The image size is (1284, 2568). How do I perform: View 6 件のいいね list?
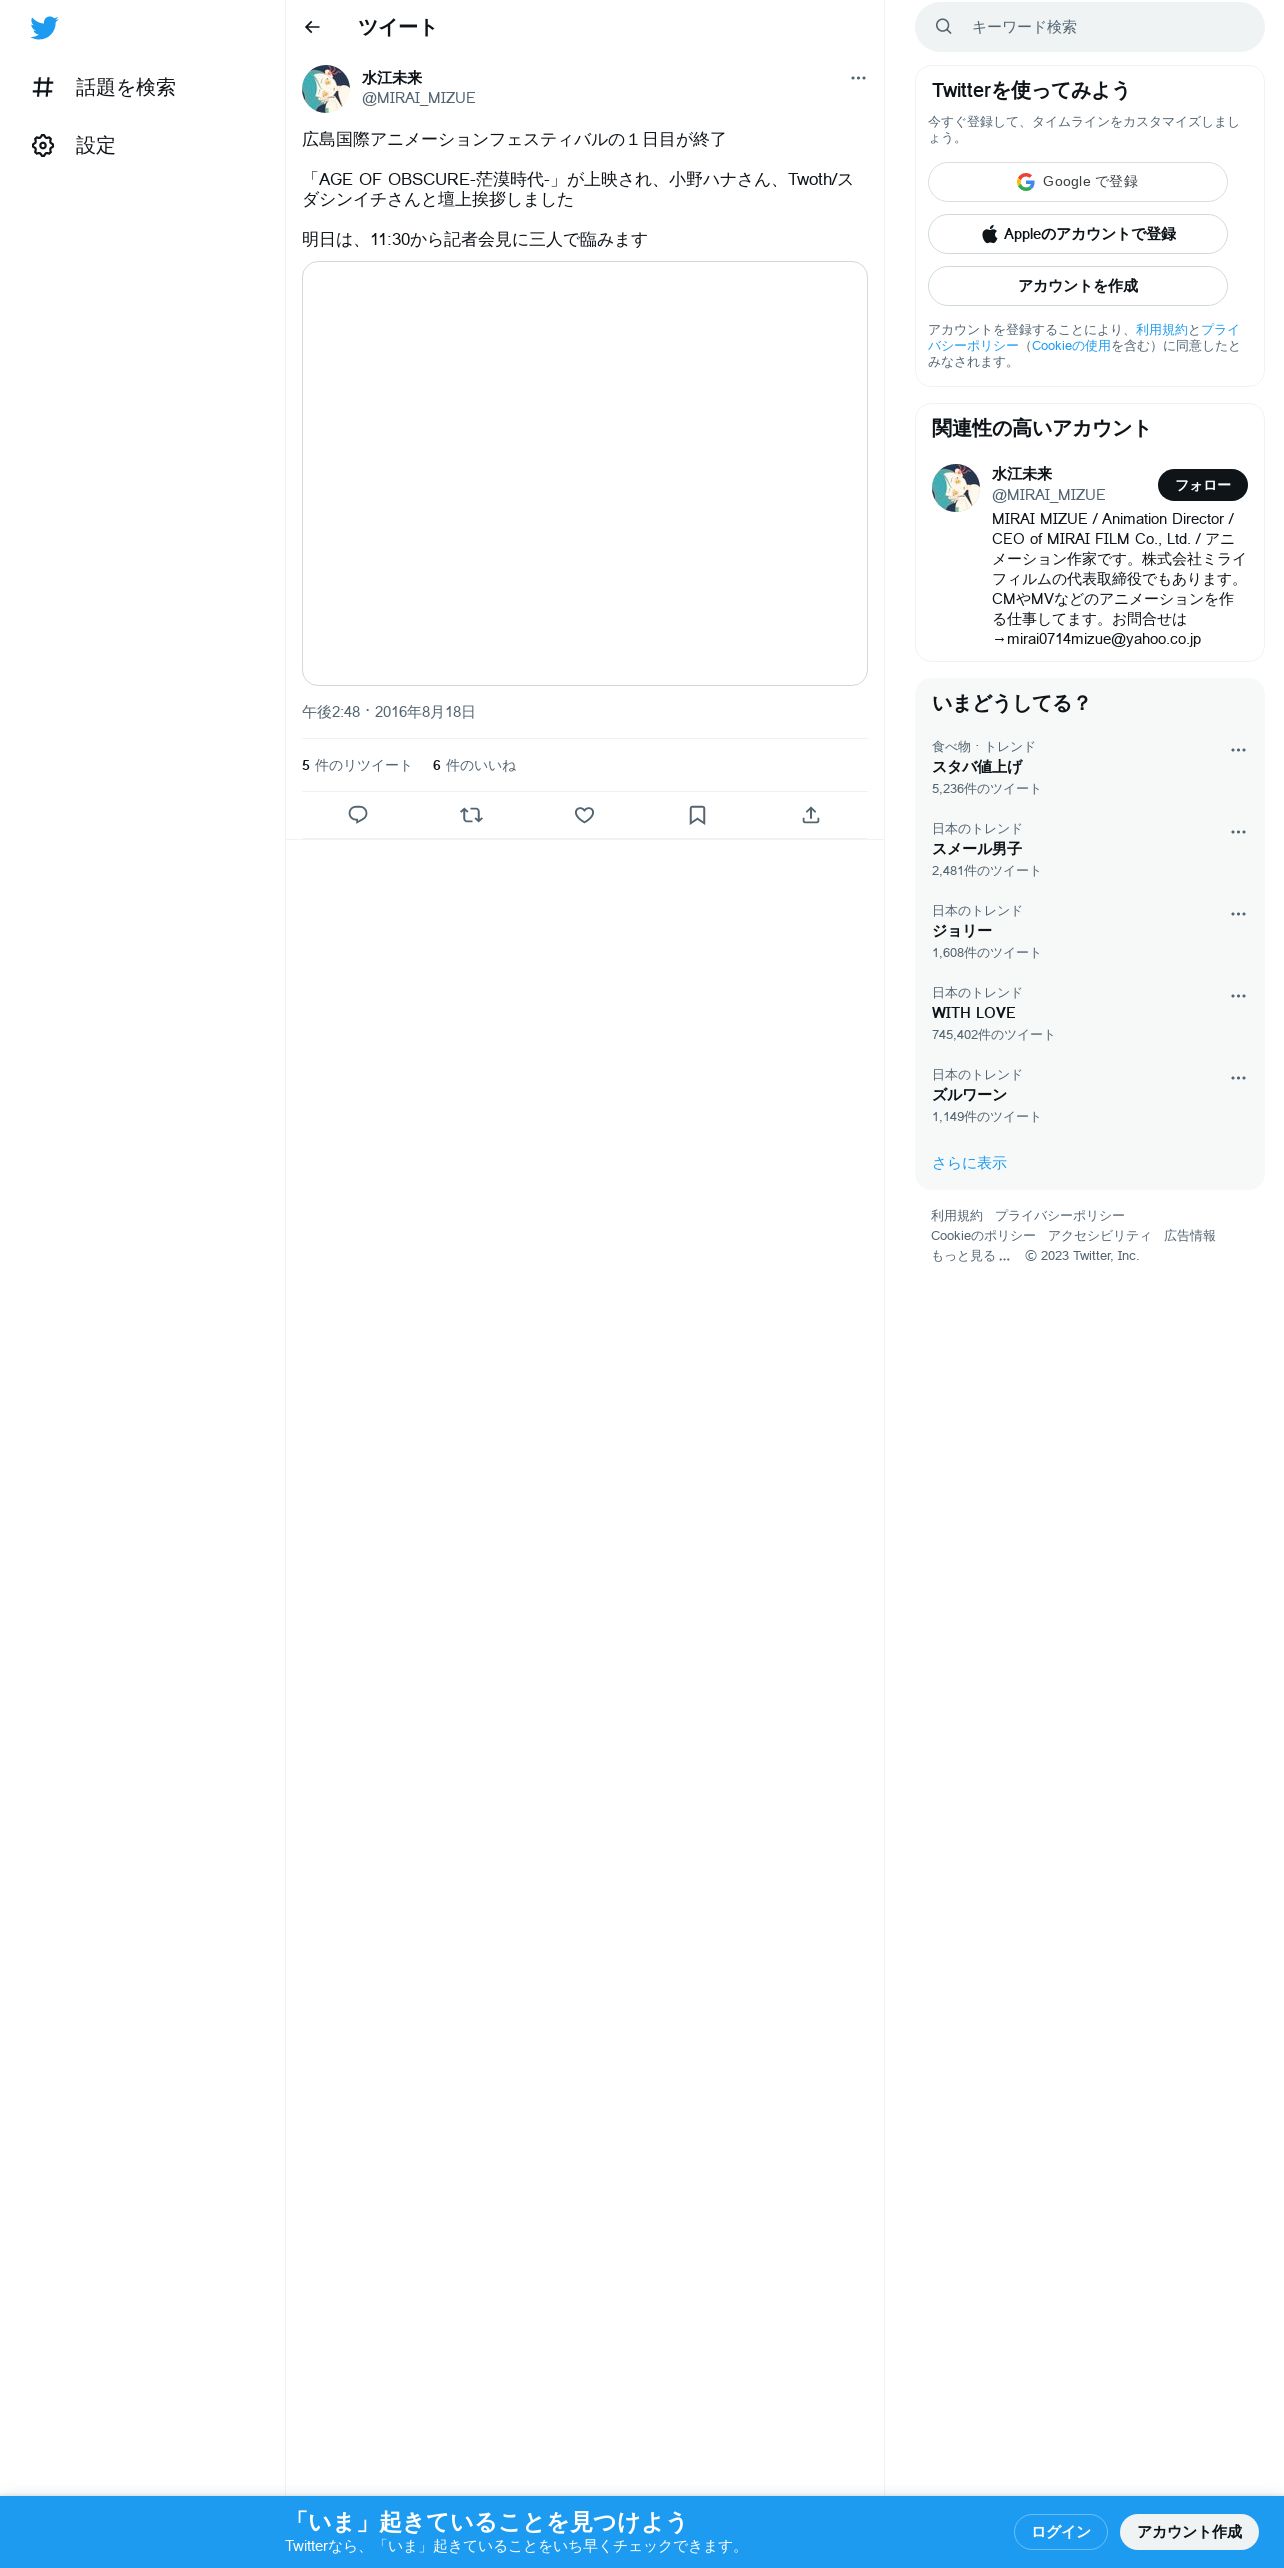(474, 765)
